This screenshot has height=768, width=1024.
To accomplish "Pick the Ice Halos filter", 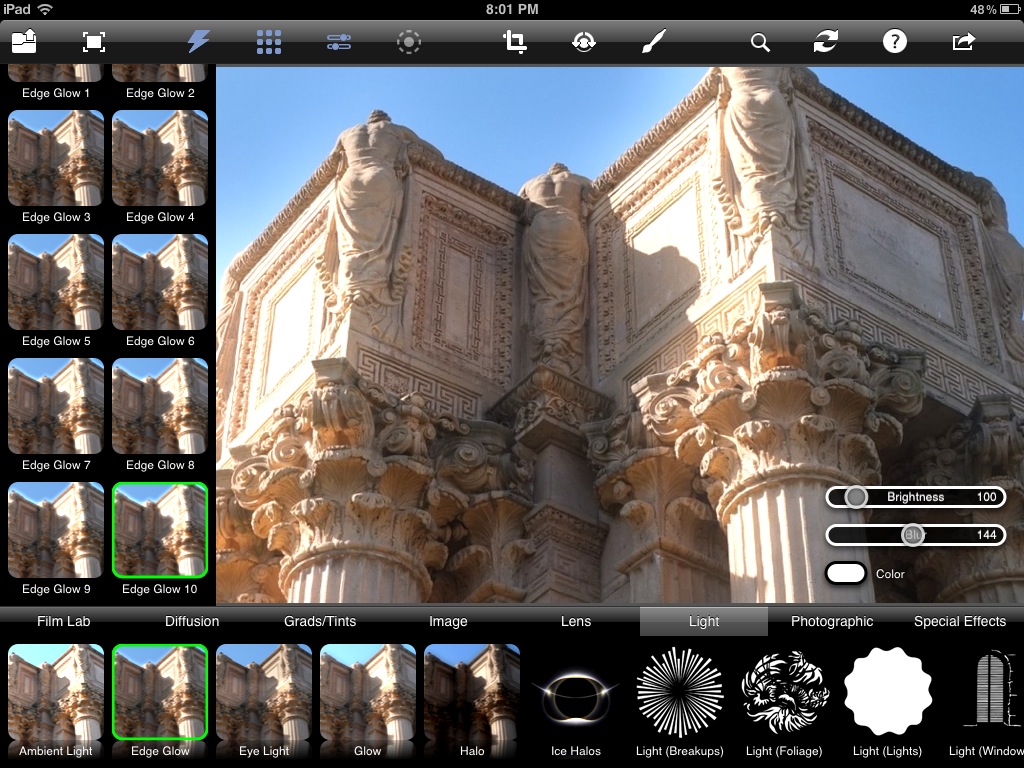I will click(576, 698).
